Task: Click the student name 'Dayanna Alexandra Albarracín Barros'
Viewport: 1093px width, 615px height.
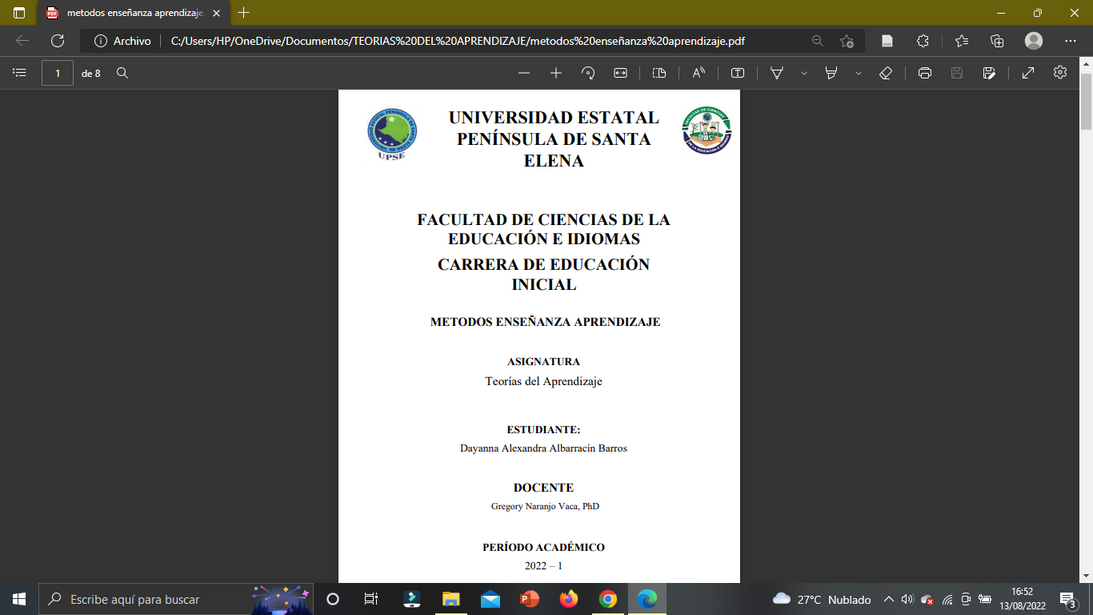Action: [x=544, y=448]
